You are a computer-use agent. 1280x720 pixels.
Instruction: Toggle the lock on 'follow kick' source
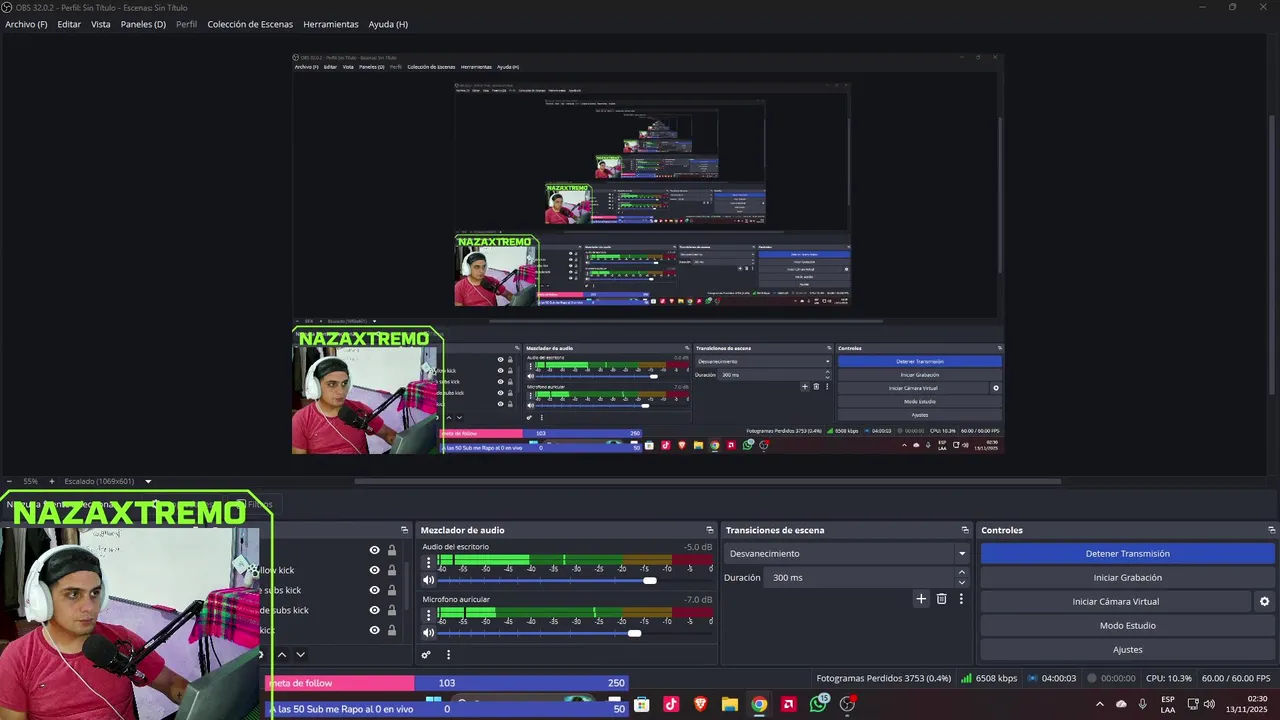coord(392,570)
